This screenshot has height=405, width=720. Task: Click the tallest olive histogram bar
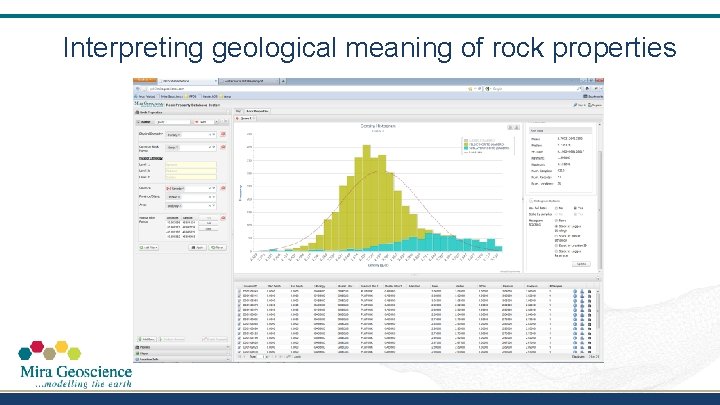pos(366,198)
